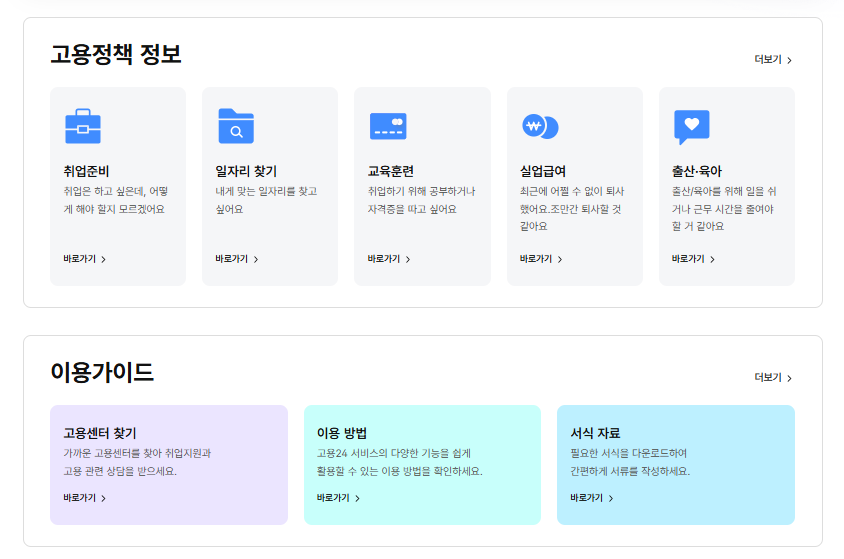The image size is (844, 559).
Task: Click text '고용24 서비스의 다양한 기능을 쉽게'
Action: [x=394, y=454]
